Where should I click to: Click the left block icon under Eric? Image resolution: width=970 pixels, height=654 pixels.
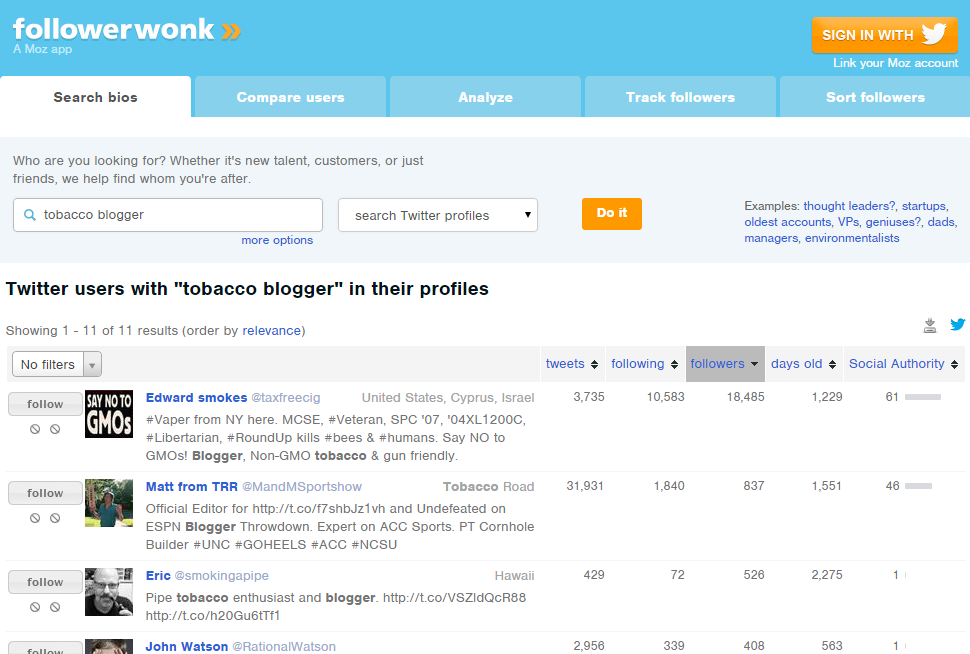[x=35, y=607]
